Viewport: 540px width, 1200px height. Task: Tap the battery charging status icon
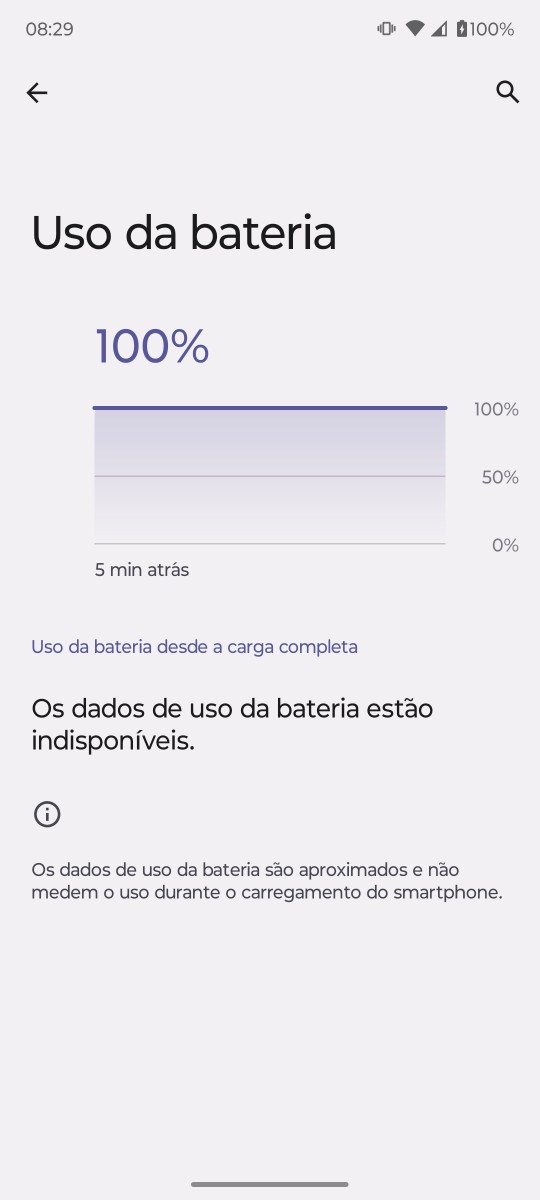pyautogui.click(x=461, y=29)
